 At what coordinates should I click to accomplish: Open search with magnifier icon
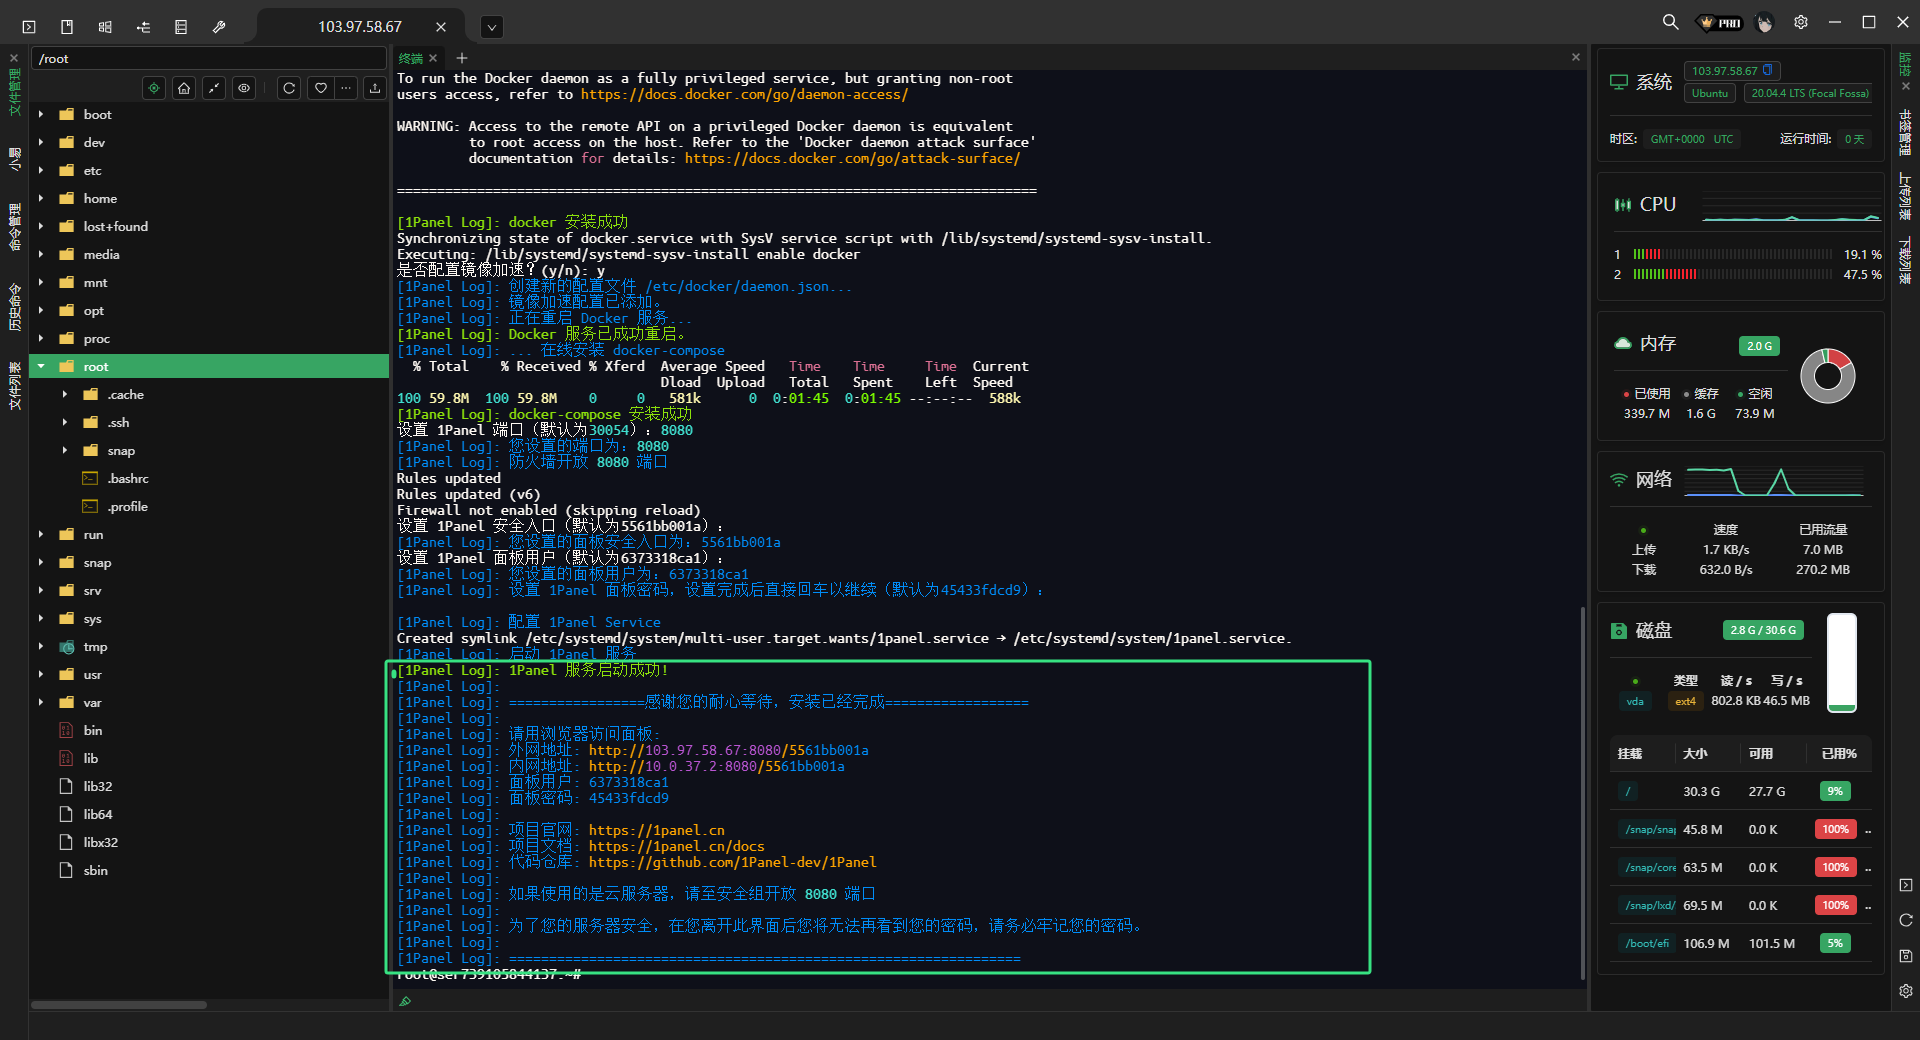point(1670,22)
